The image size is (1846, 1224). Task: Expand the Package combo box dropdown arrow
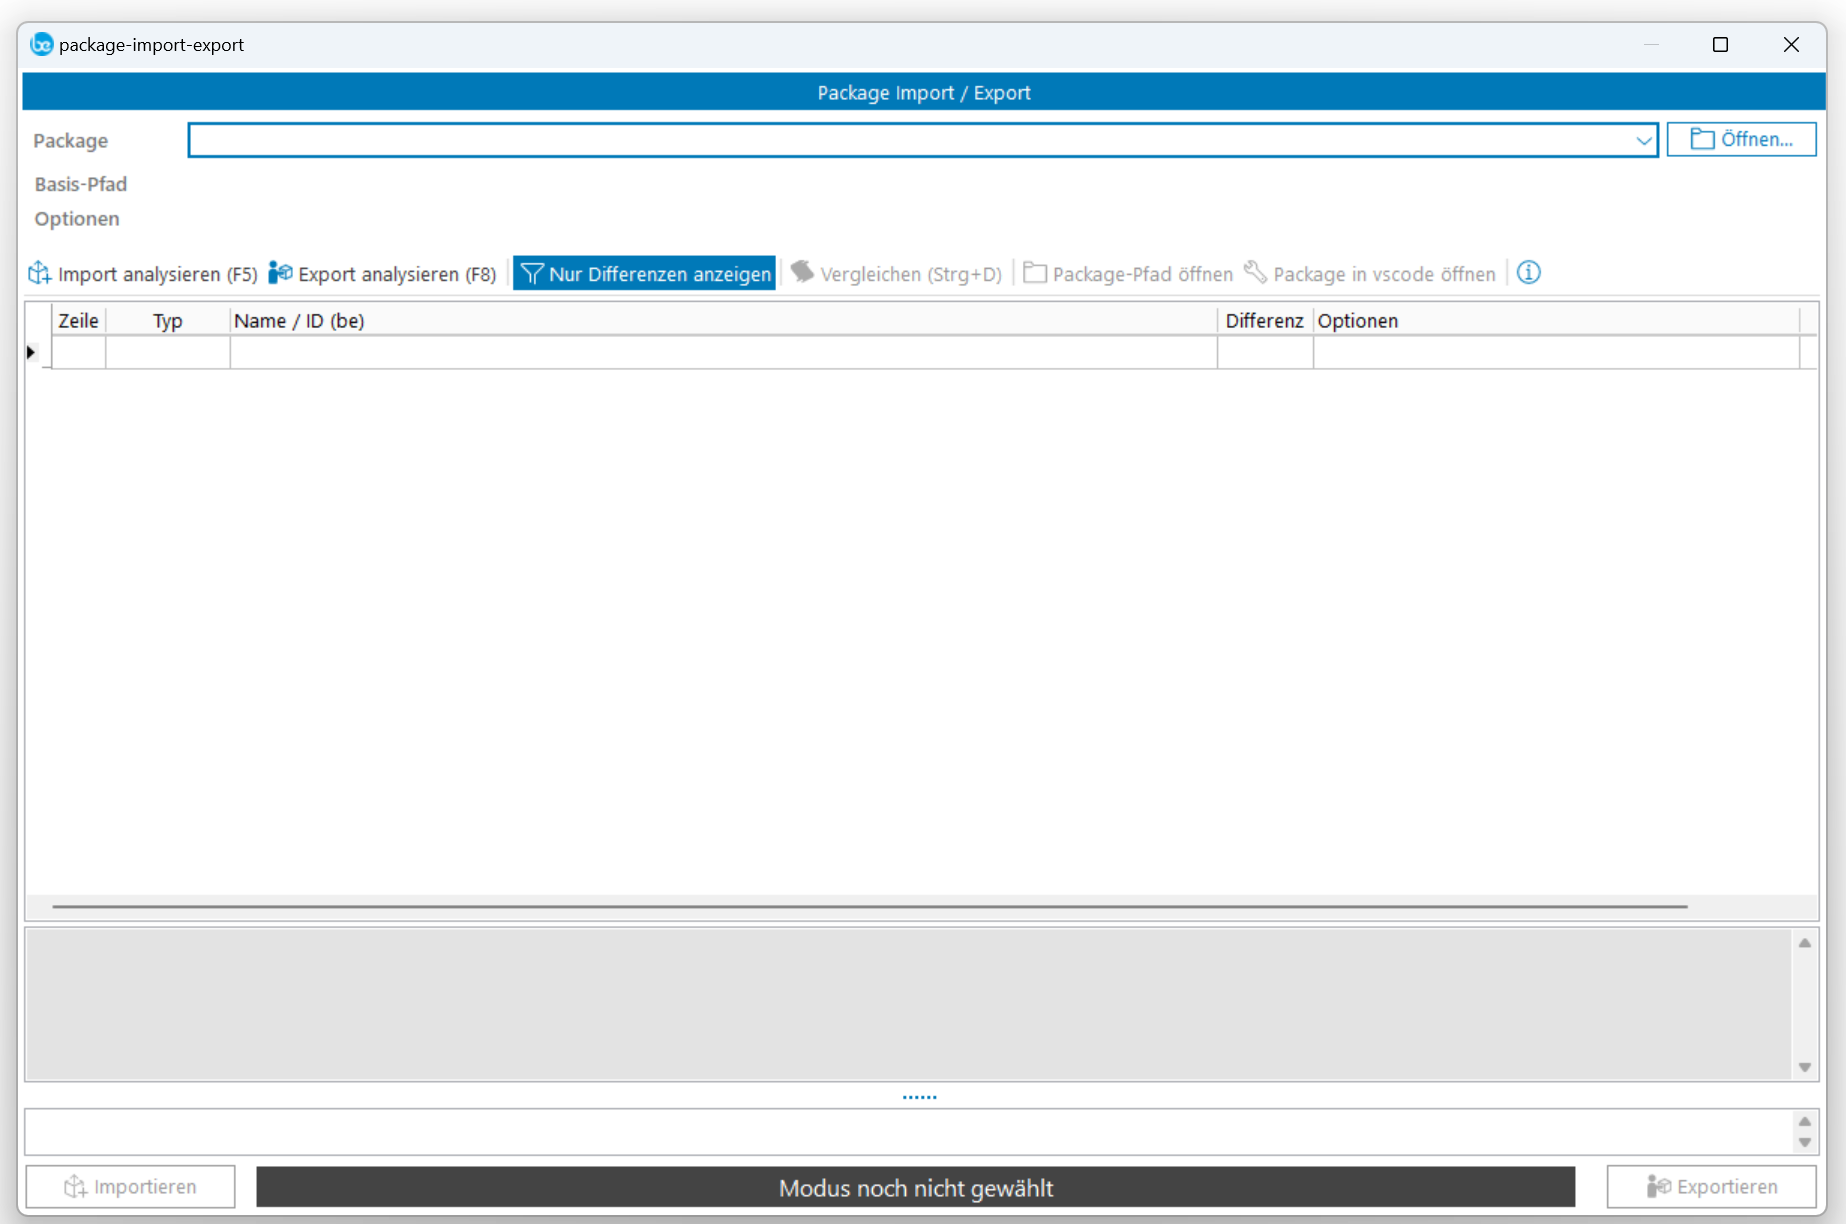coord(1643,140)
